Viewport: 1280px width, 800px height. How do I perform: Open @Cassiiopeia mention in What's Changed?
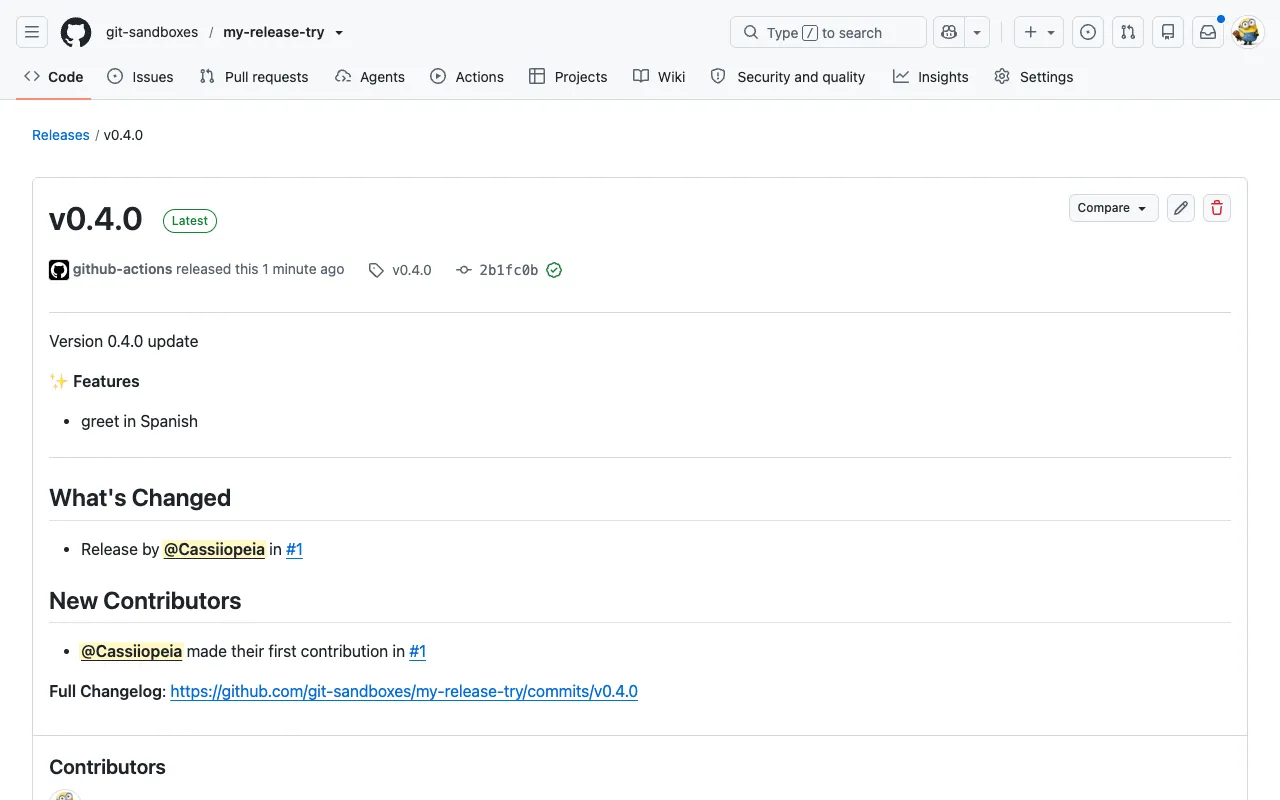pyautogui.click(x=215, y=549)
